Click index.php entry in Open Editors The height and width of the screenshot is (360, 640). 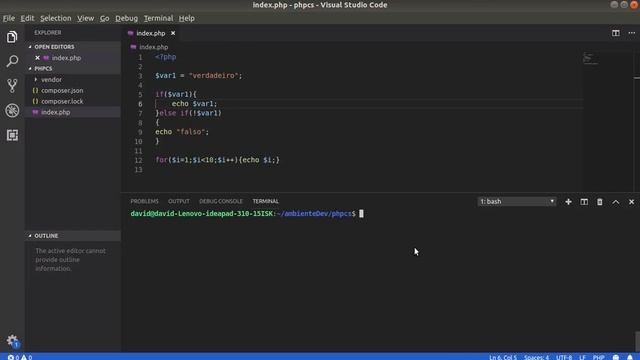(x=66, y=58)
